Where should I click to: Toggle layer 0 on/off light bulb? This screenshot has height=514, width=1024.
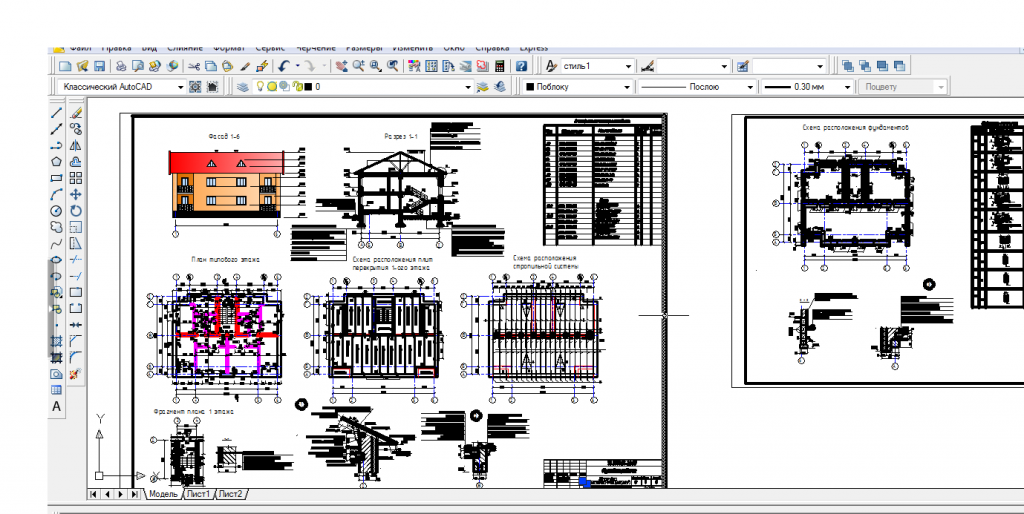pos(260,86)
